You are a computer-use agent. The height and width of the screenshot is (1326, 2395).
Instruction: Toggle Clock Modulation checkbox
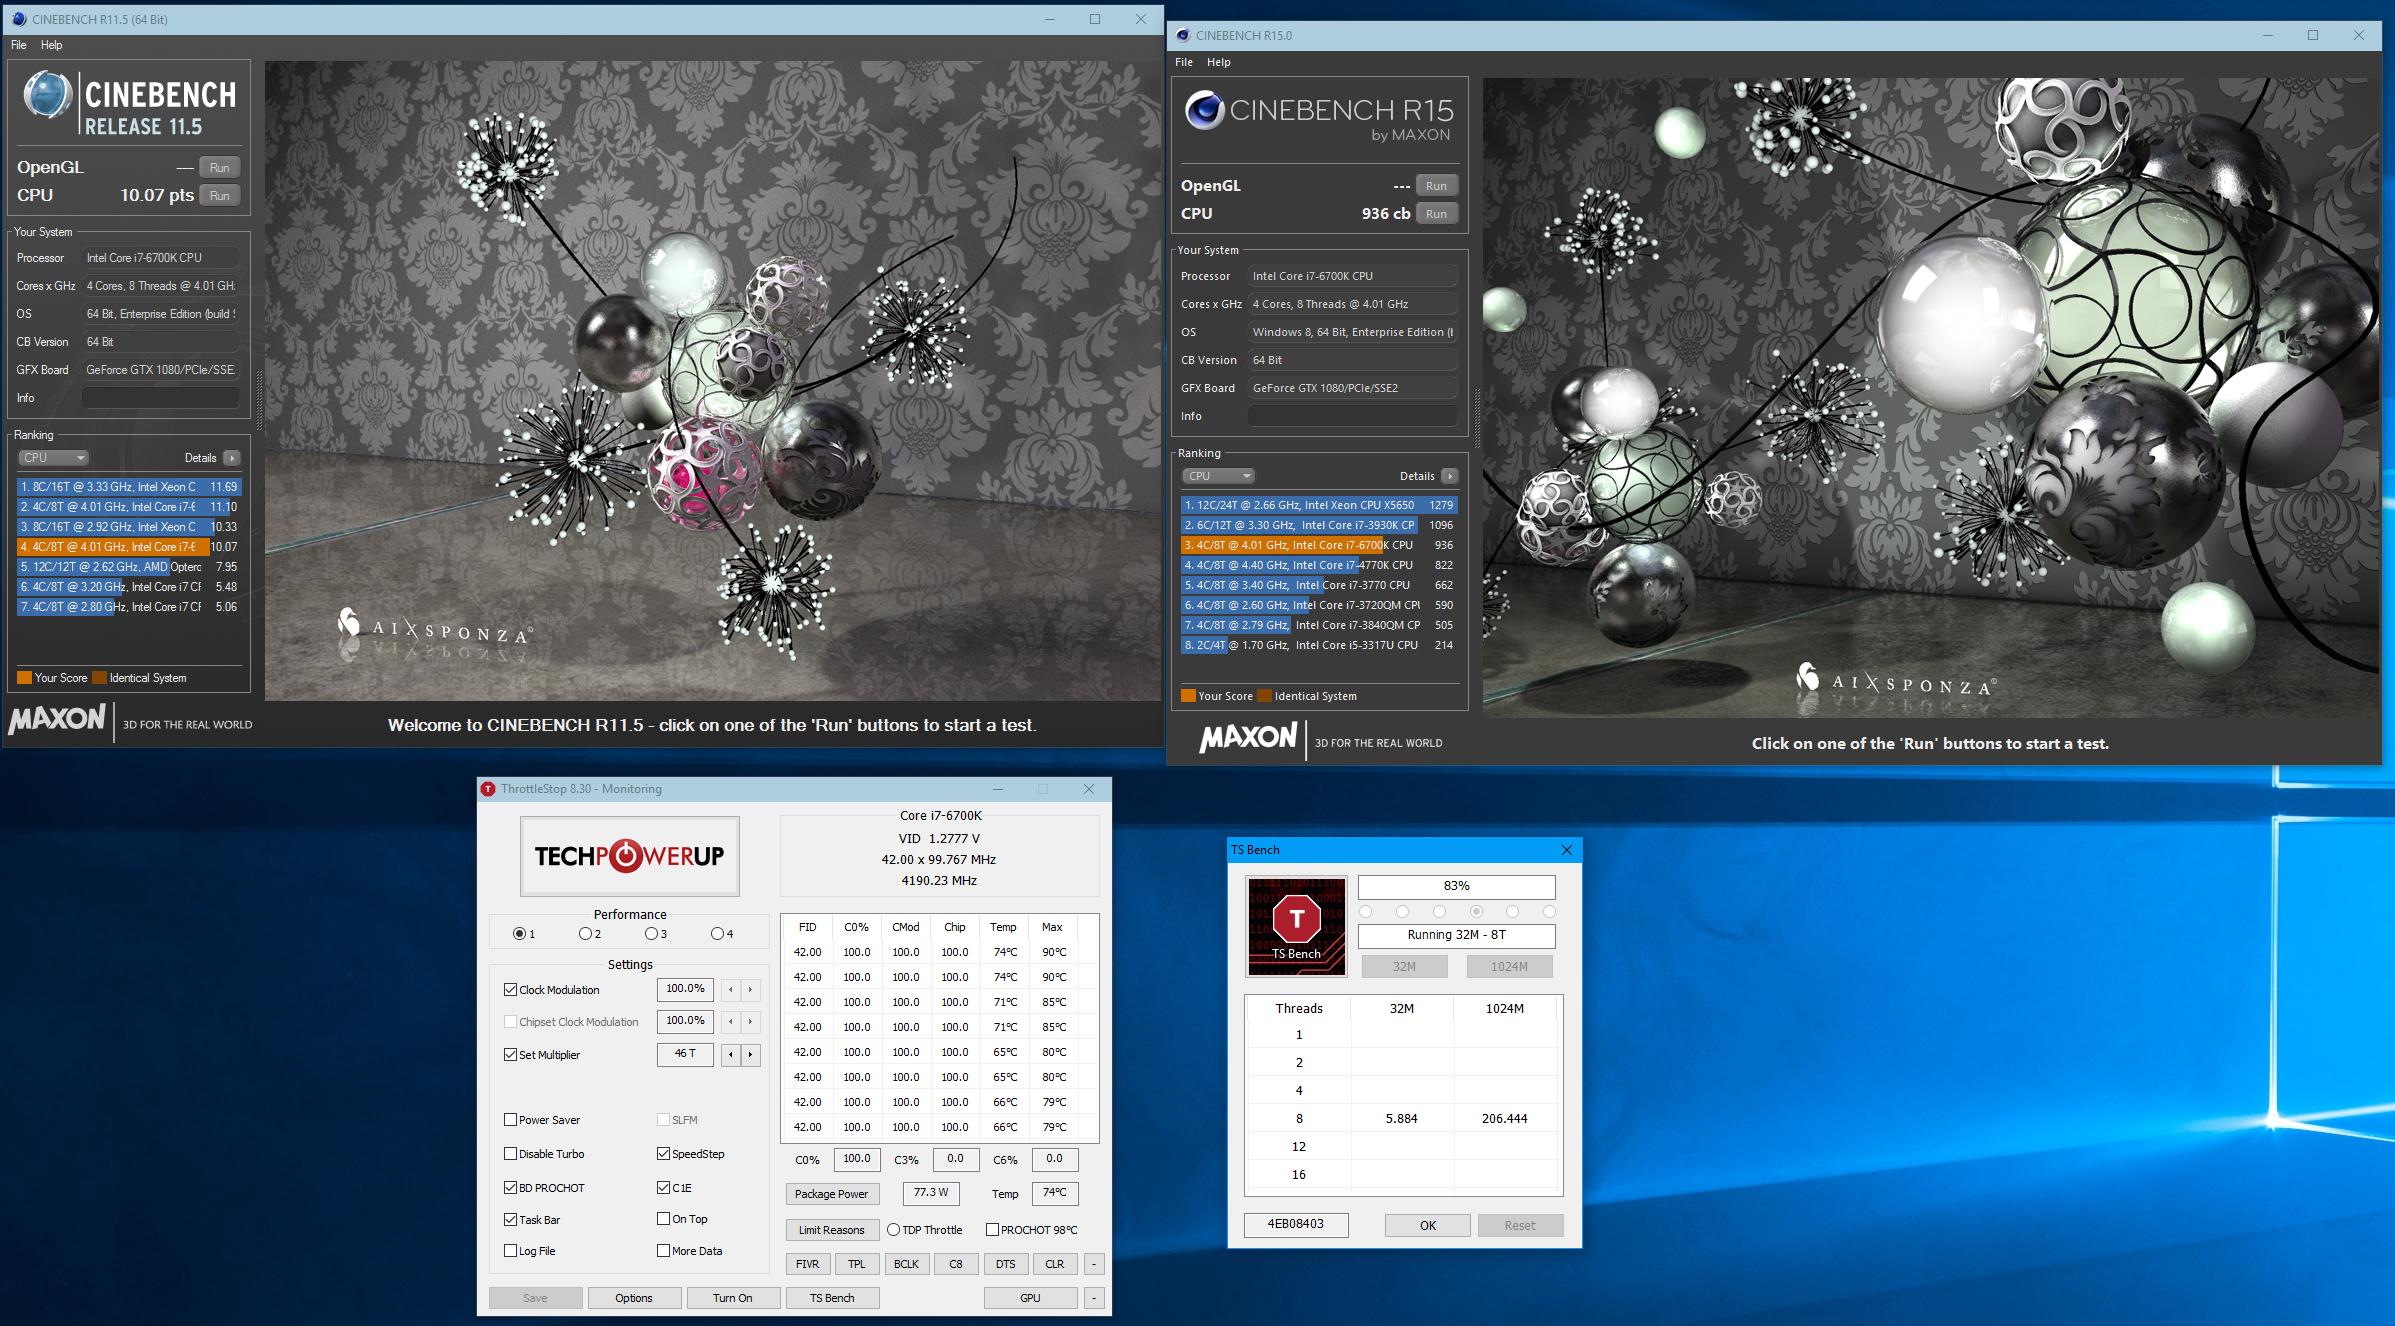[511, 990]
